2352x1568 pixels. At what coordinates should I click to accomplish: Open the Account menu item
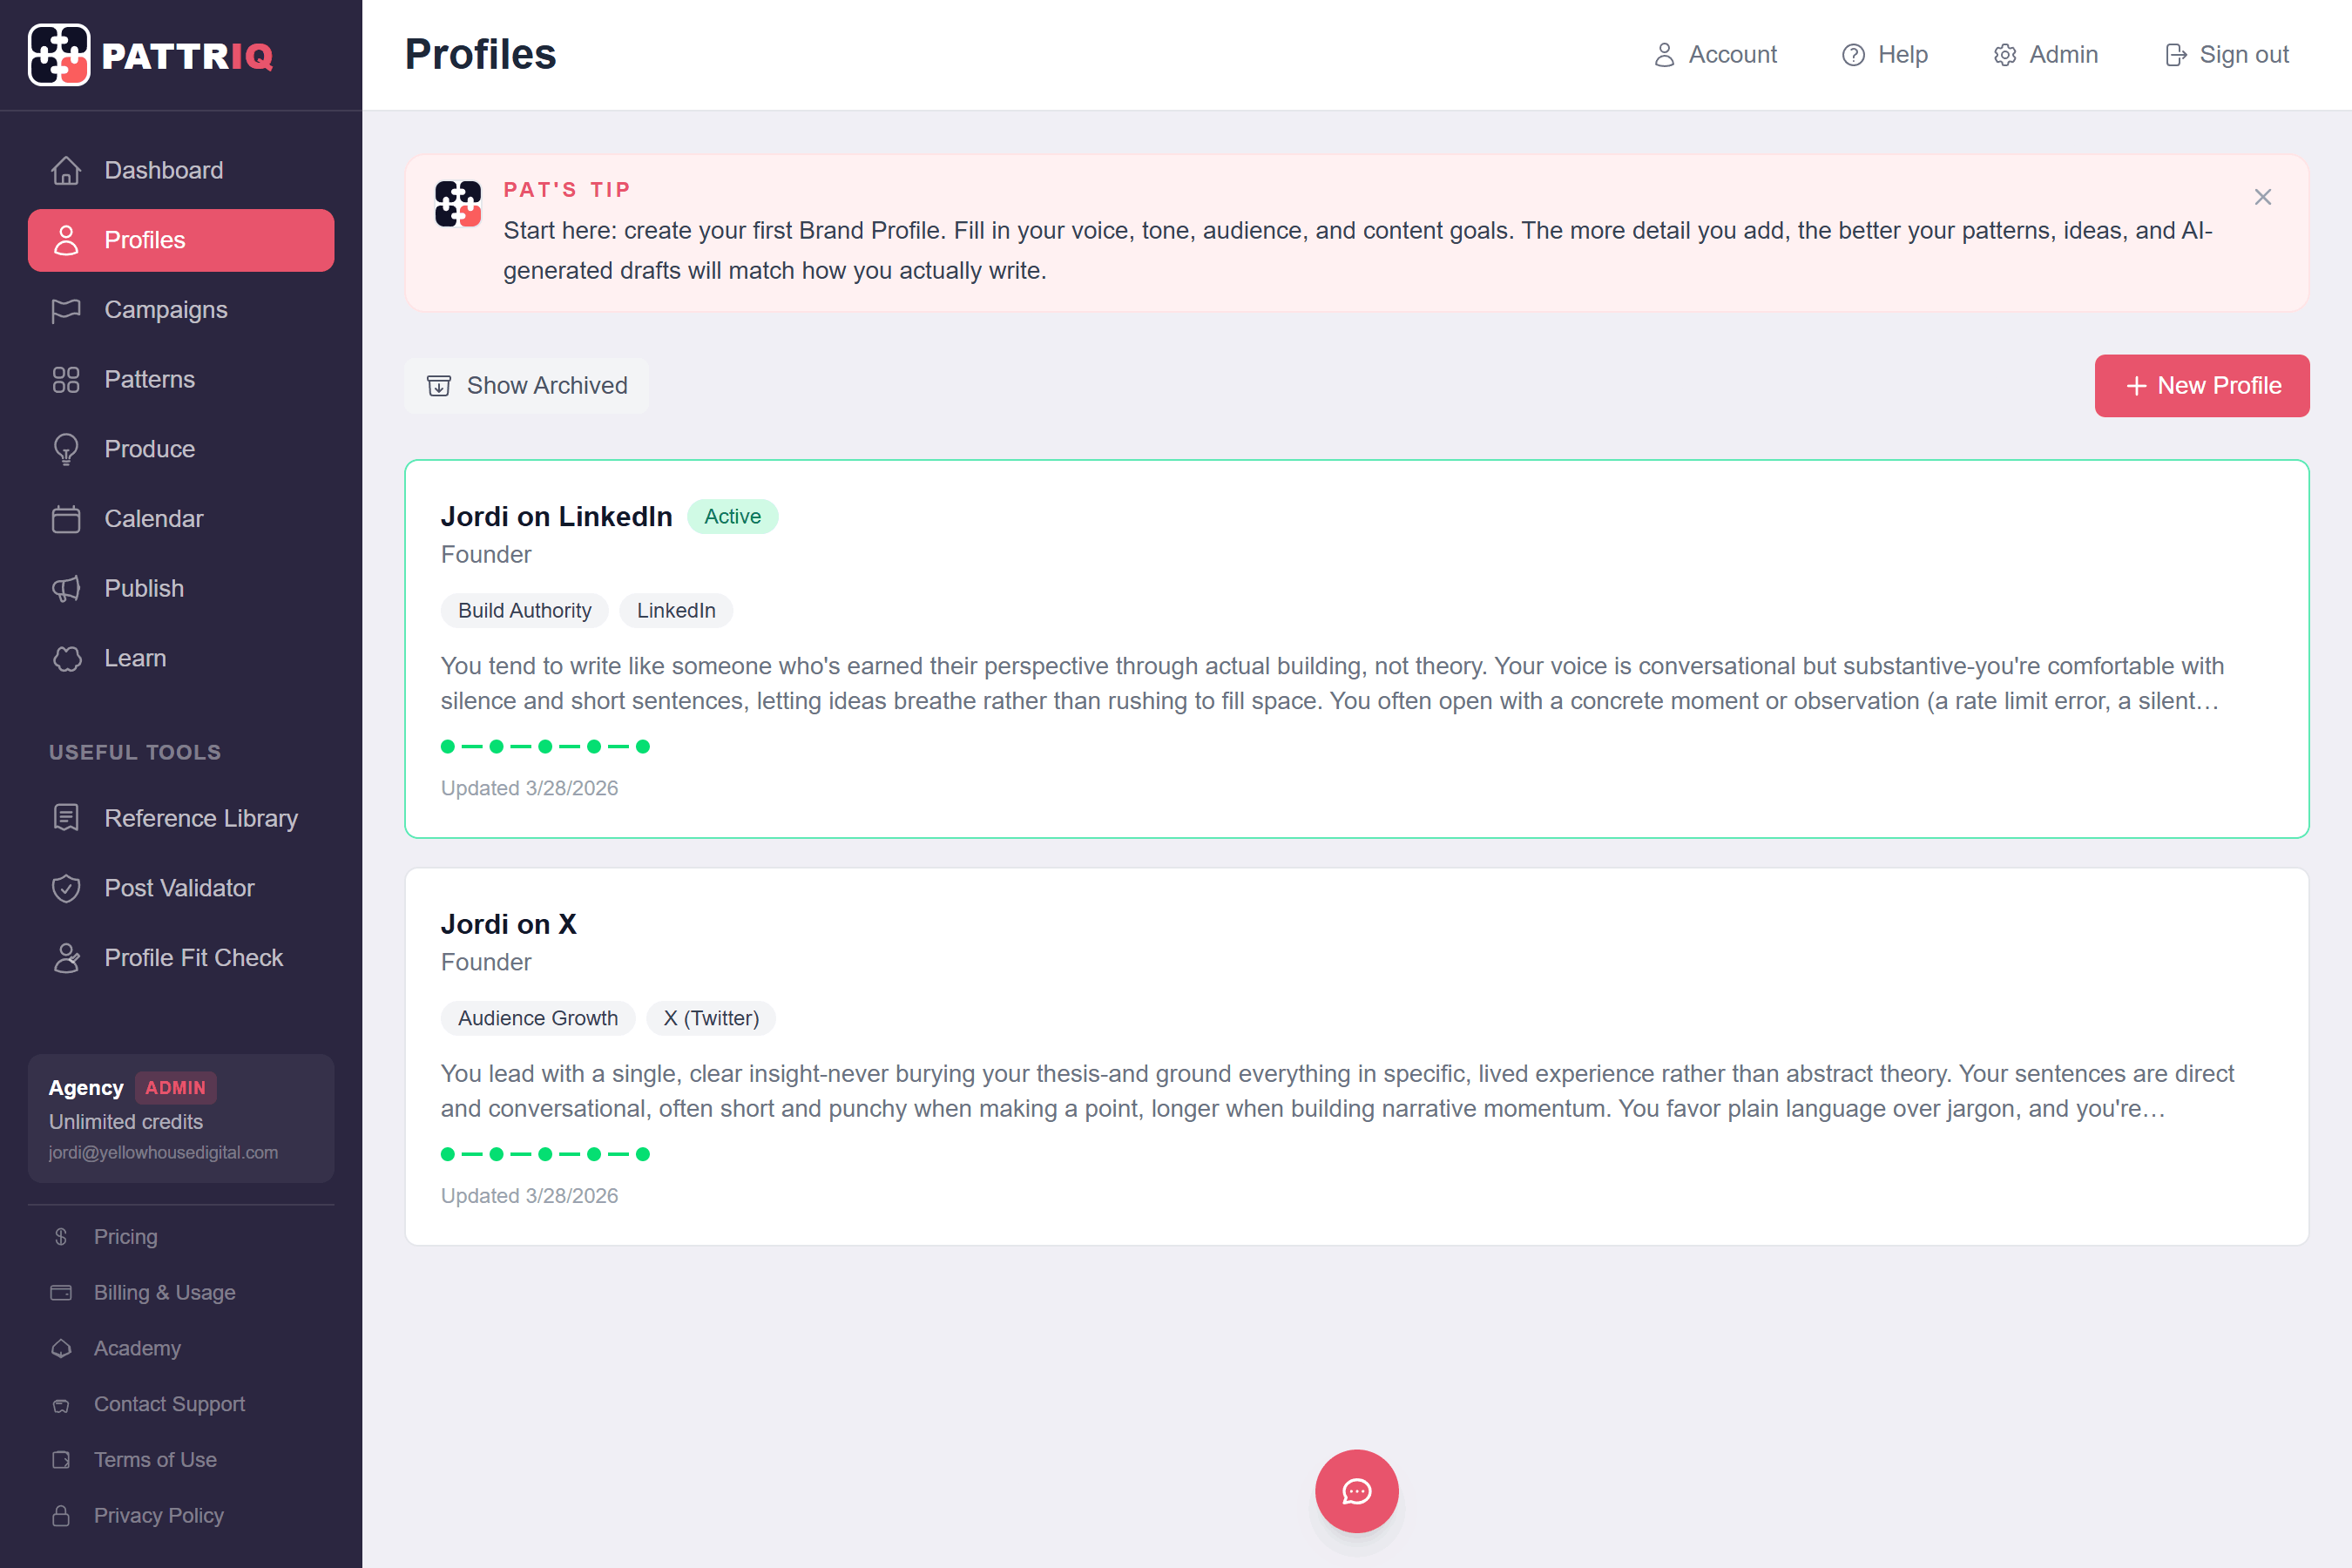coord(1714,55)
